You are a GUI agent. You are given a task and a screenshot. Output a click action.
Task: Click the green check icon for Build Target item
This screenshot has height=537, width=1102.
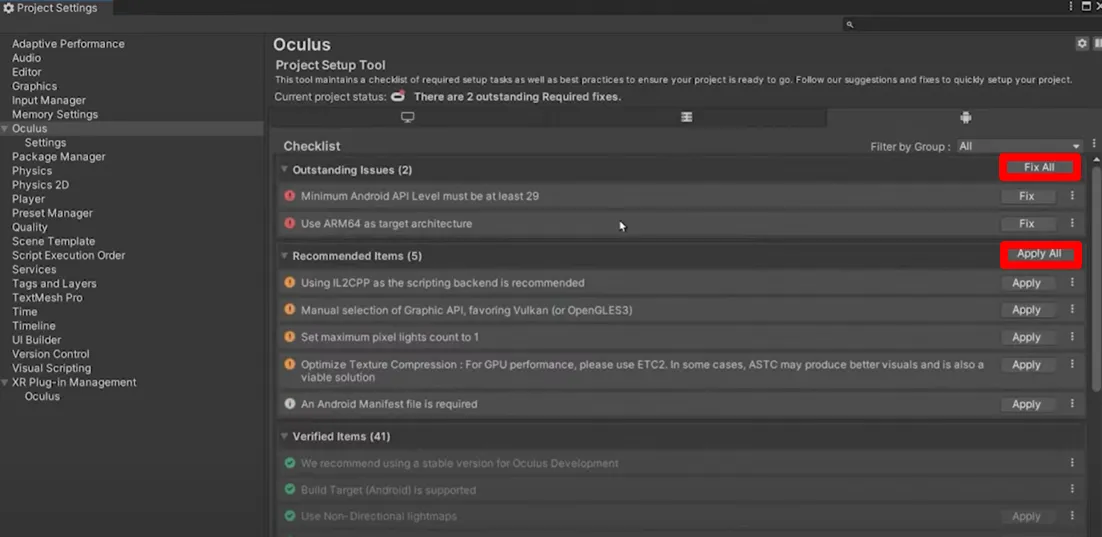[290, 490]
